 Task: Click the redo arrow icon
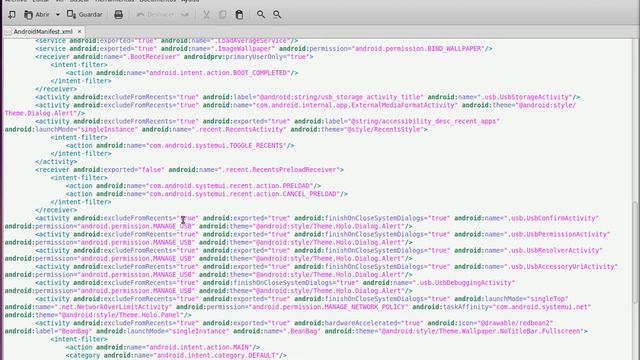pos(185,15)
